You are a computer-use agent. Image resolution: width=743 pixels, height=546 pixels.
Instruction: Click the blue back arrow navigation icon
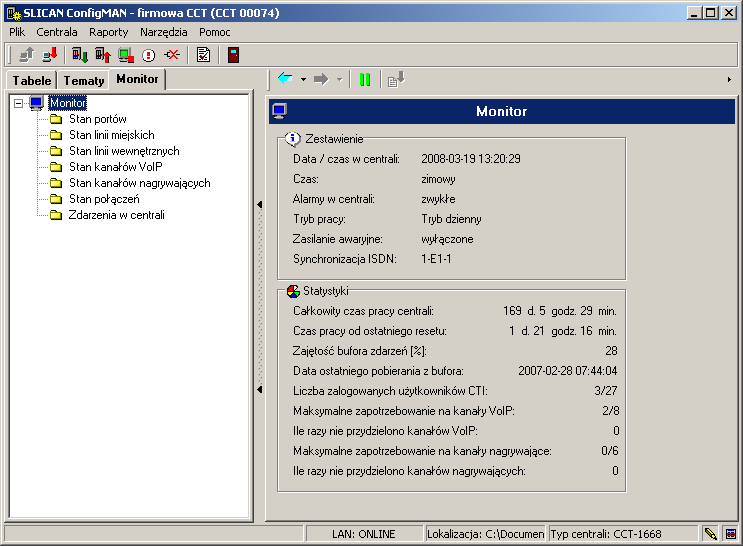coord(285,78)
